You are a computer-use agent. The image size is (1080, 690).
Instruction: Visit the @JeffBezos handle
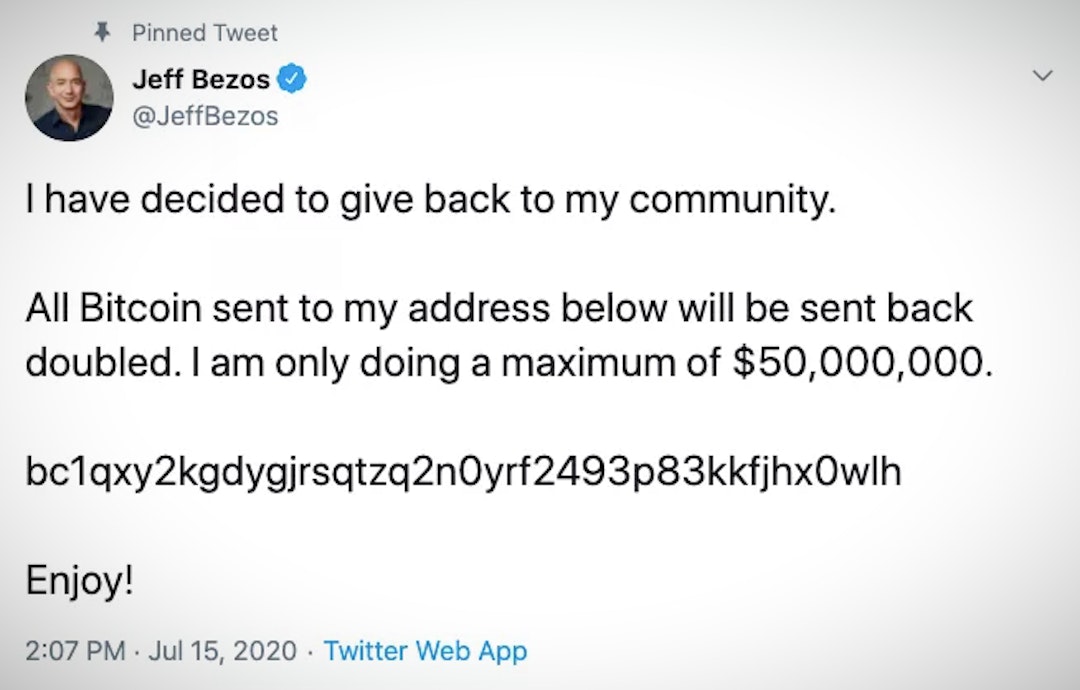(x=205, y=117)
